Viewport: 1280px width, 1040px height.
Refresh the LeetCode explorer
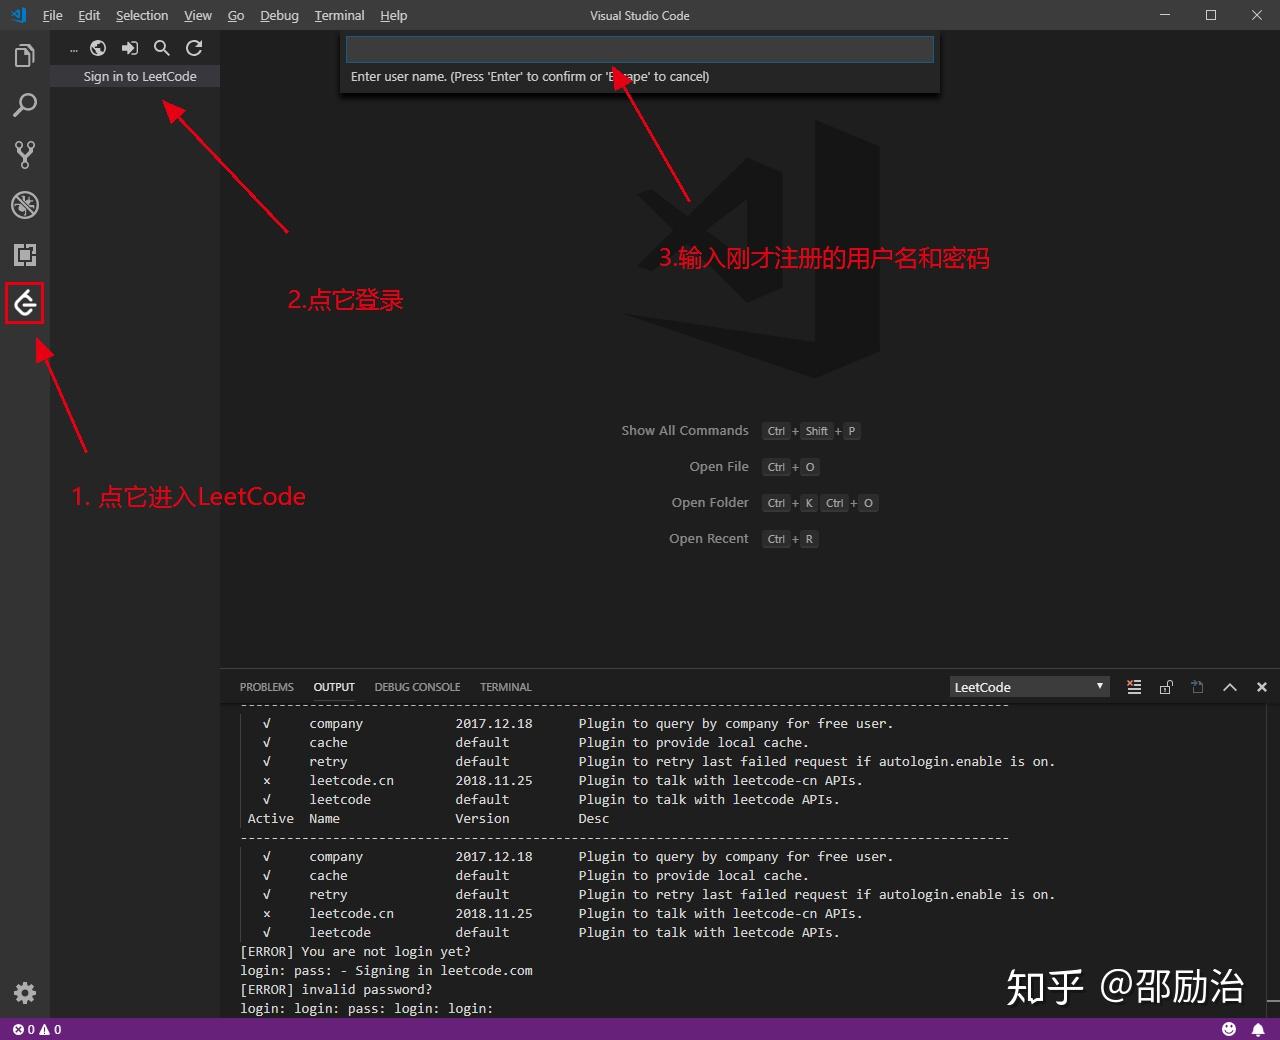pos(194,48)
